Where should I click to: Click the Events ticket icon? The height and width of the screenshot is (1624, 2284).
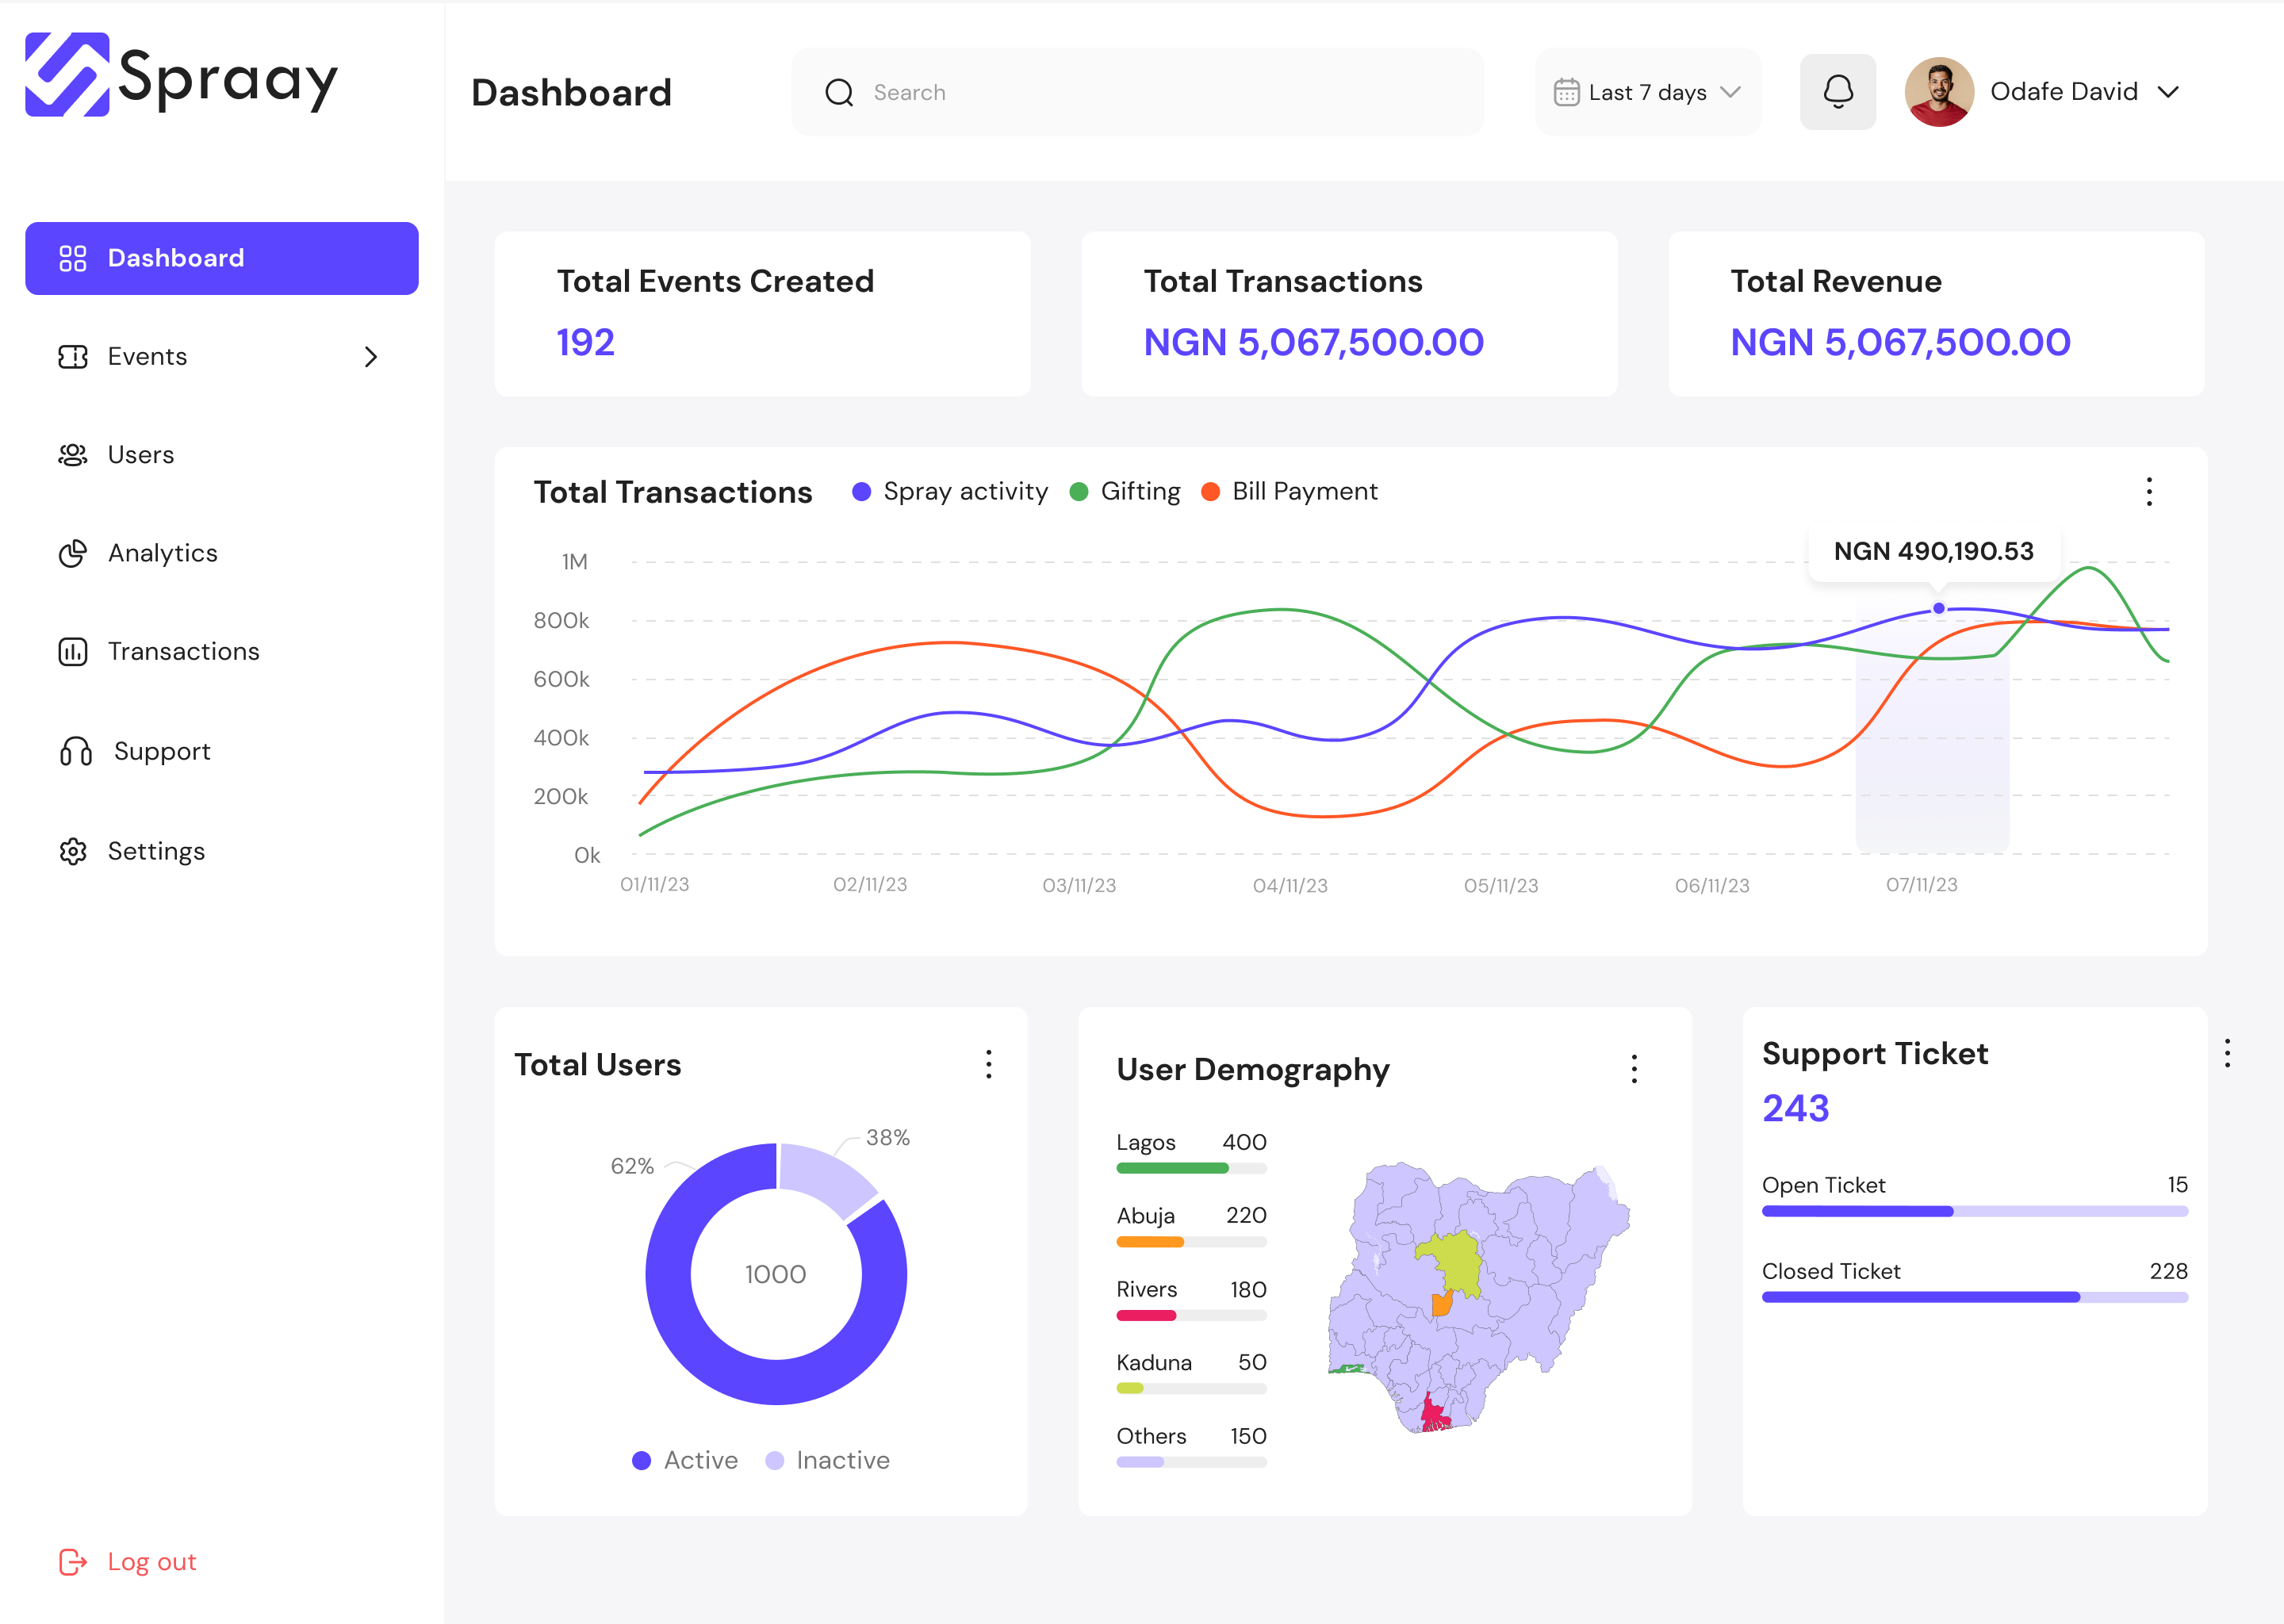tap(72, 357)
